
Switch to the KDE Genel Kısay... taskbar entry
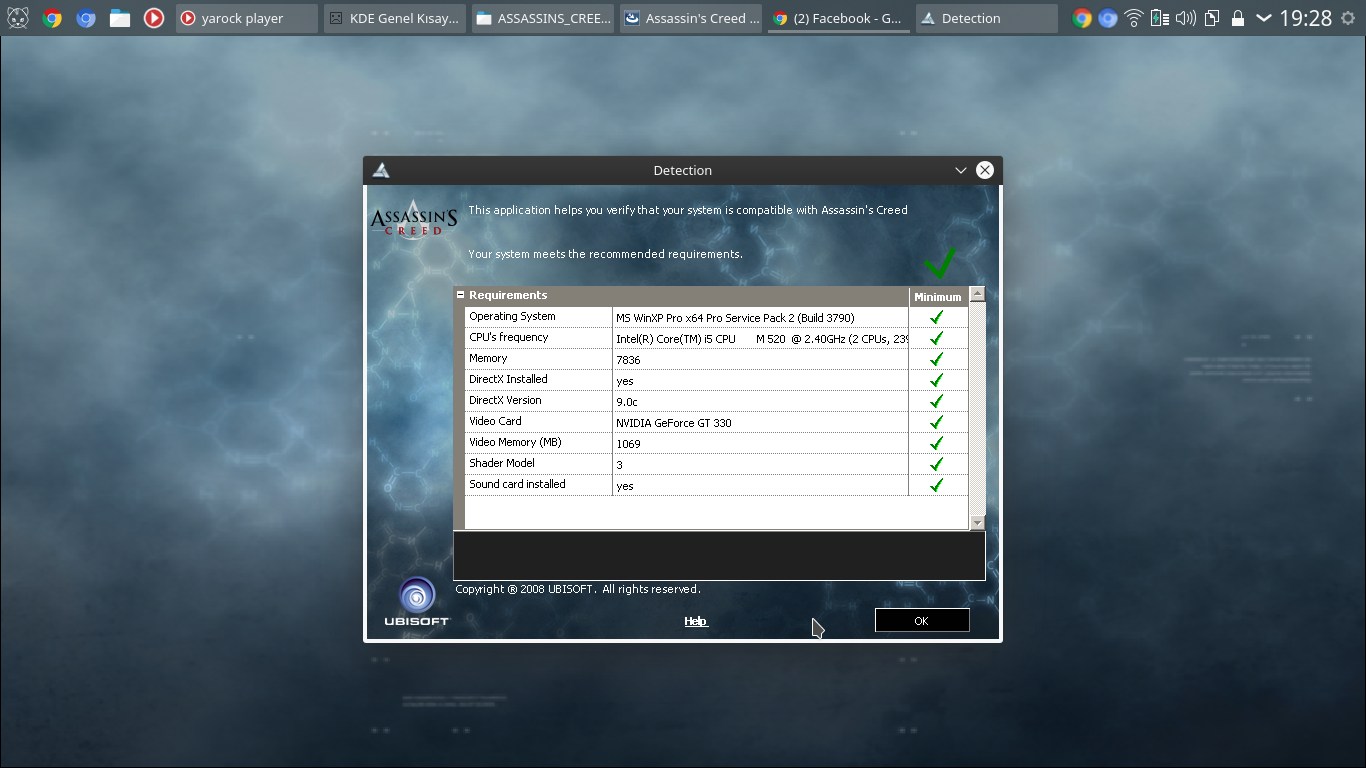click(395, 18)
